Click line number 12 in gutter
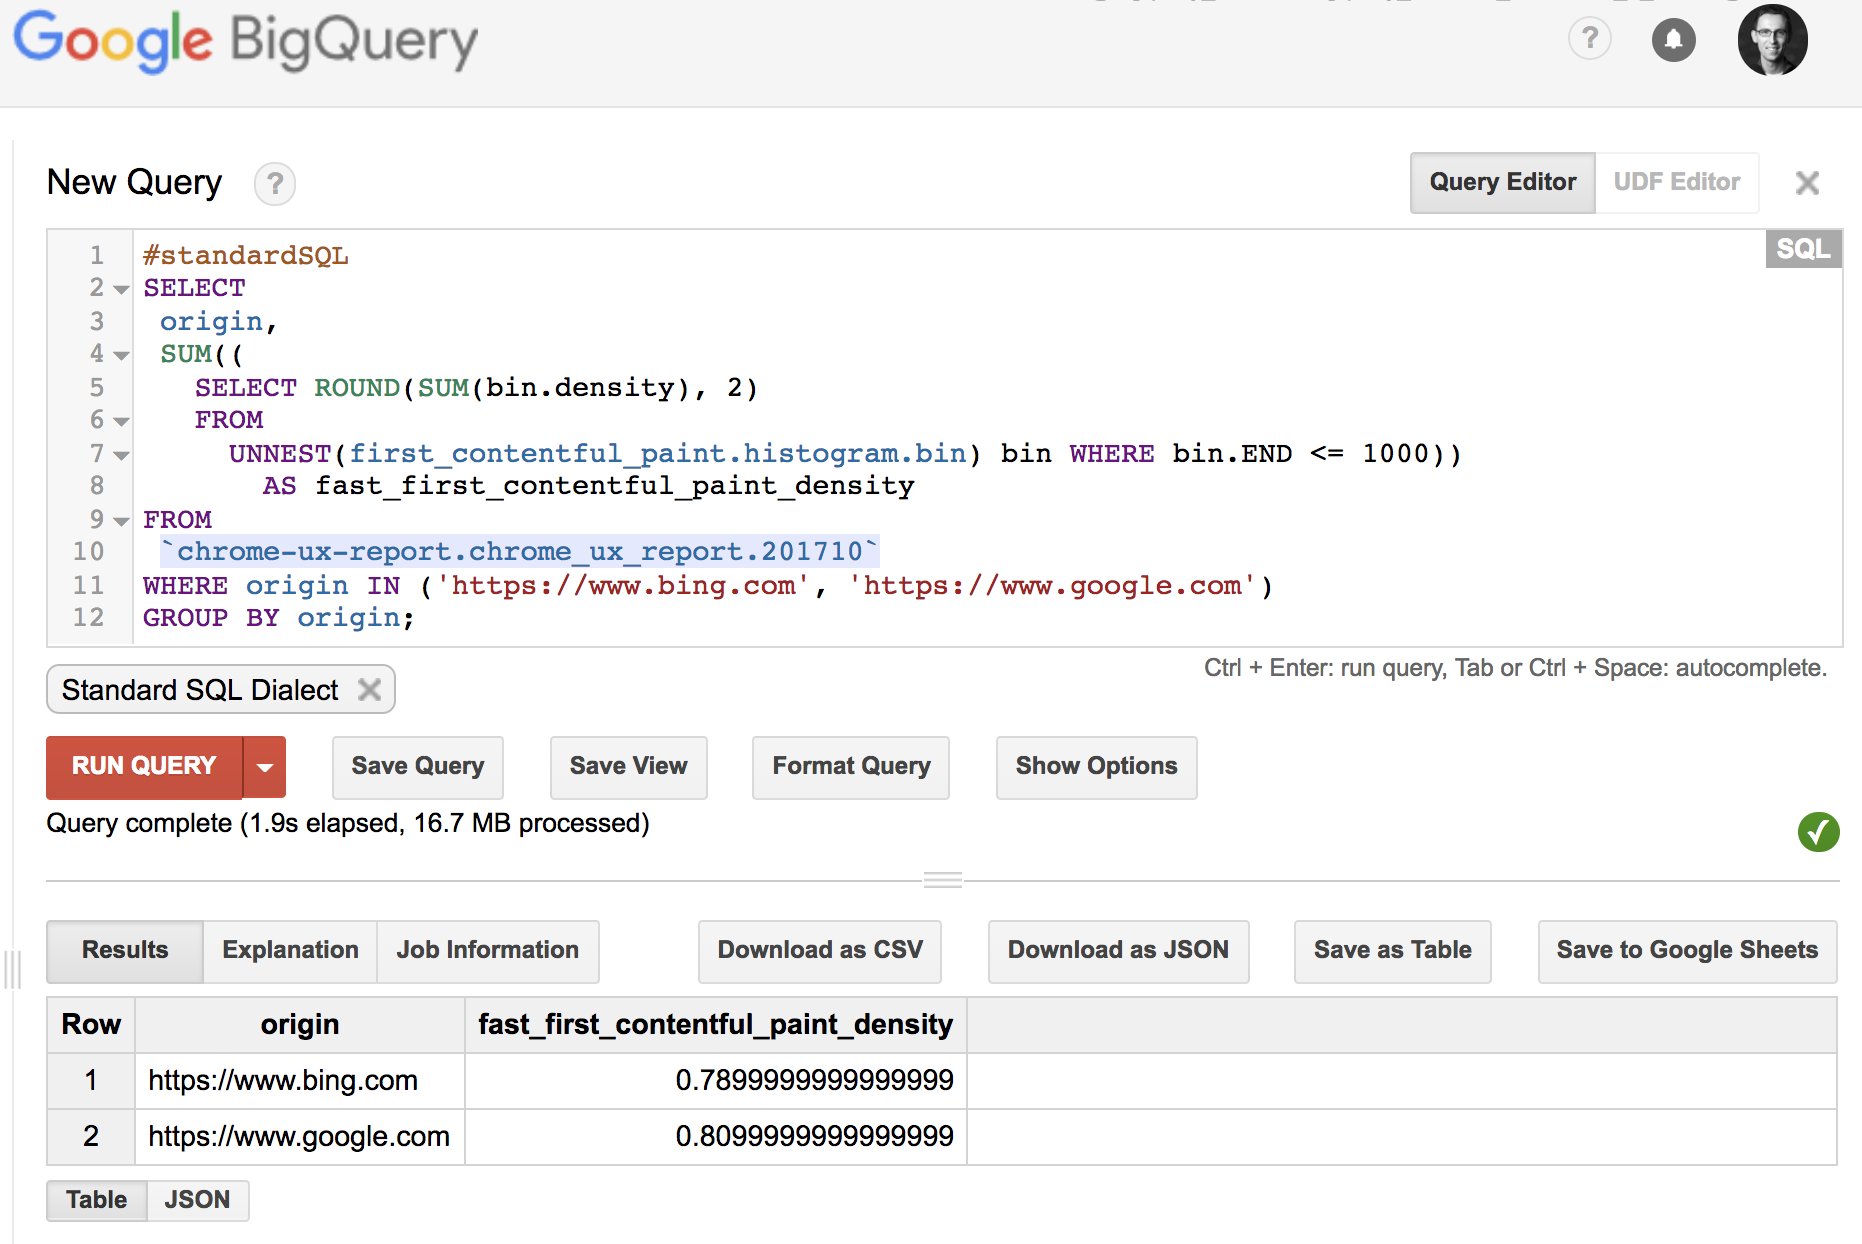 89,618
